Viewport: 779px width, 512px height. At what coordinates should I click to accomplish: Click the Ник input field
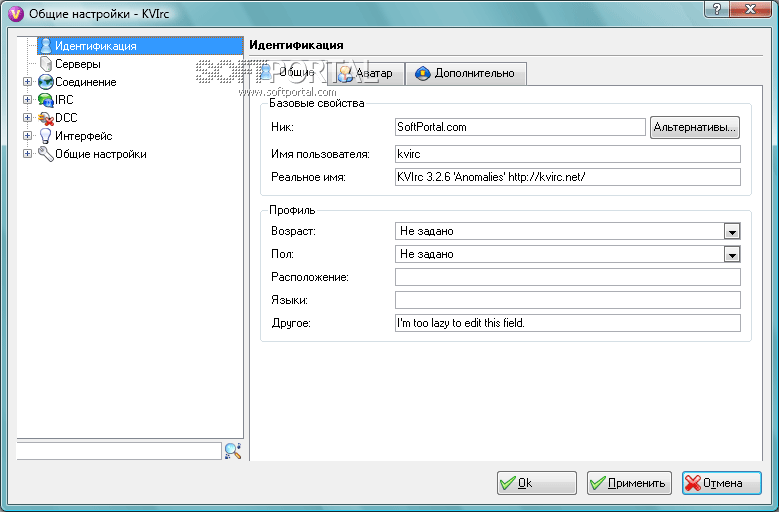520,127
